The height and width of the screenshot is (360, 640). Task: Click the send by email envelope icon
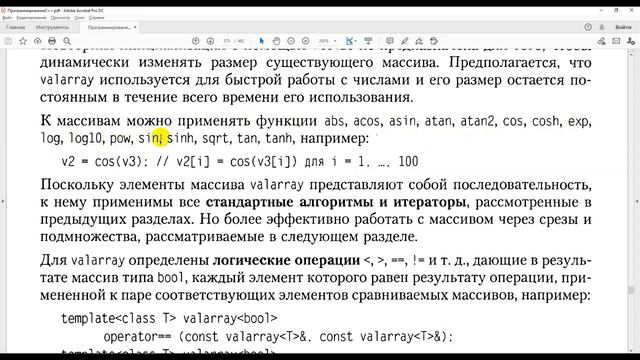616,41
